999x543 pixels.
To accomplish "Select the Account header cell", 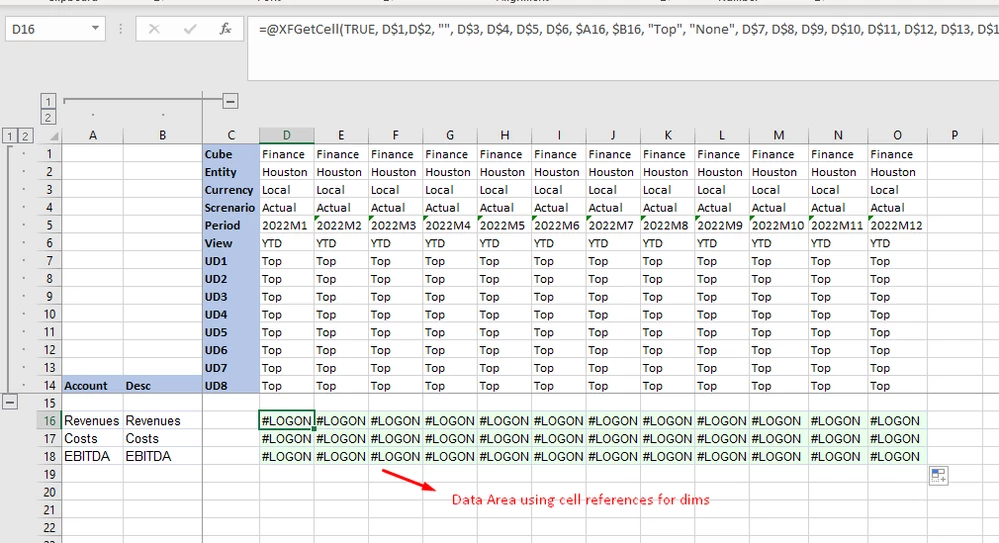I will pos(92,386).
